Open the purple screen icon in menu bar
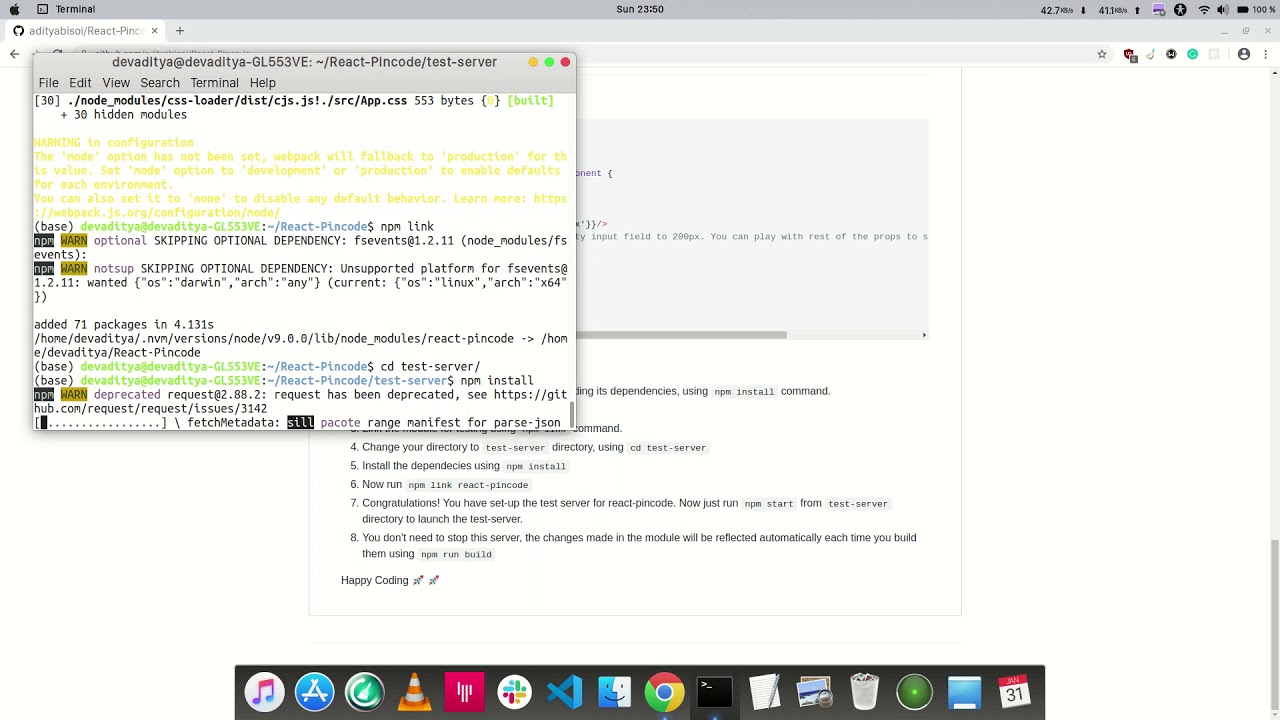Screen dimensions: 1280x720 pyautogui.click(x=1158, y=10)
